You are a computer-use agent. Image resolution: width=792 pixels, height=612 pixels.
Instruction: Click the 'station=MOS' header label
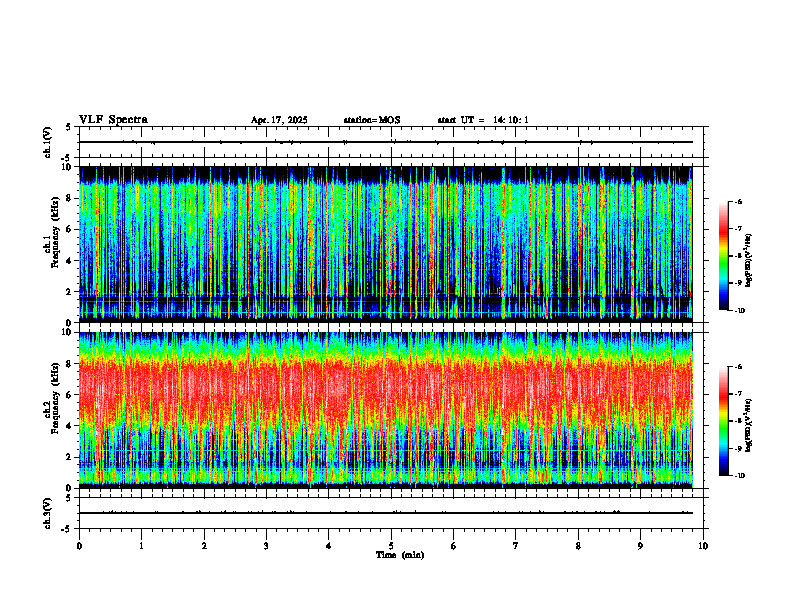coord(372,120)
